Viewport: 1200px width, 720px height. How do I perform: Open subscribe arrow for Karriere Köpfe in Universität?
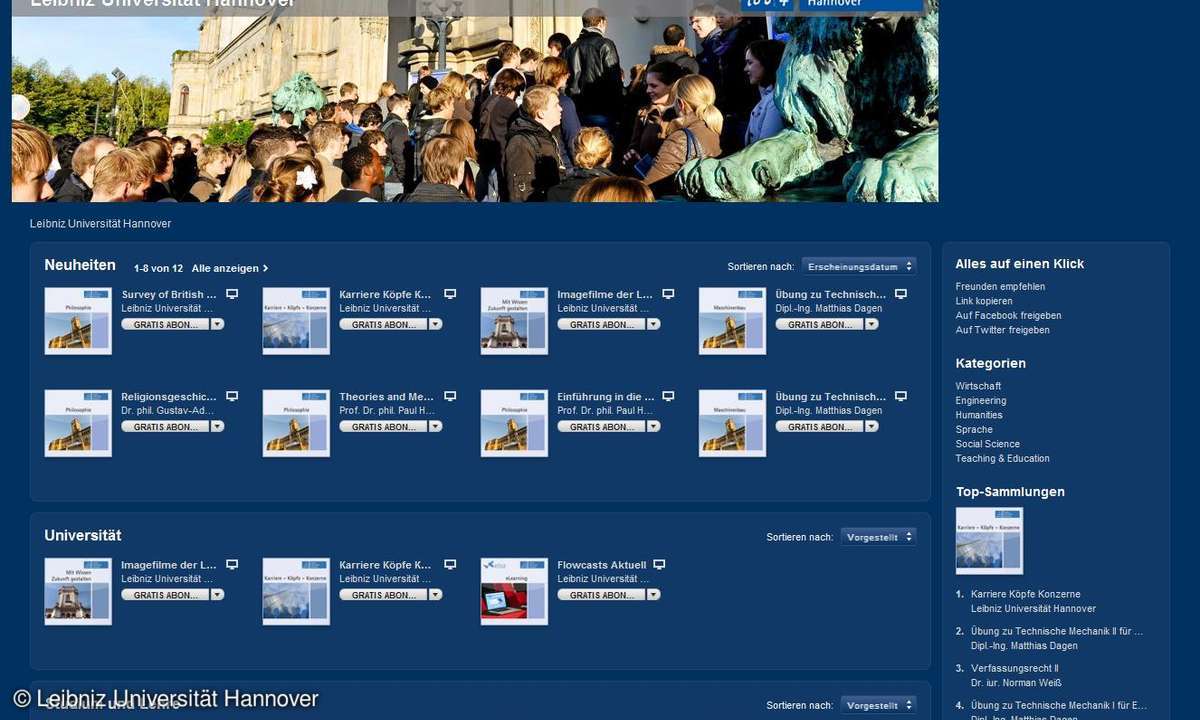(x=435, y=594)
